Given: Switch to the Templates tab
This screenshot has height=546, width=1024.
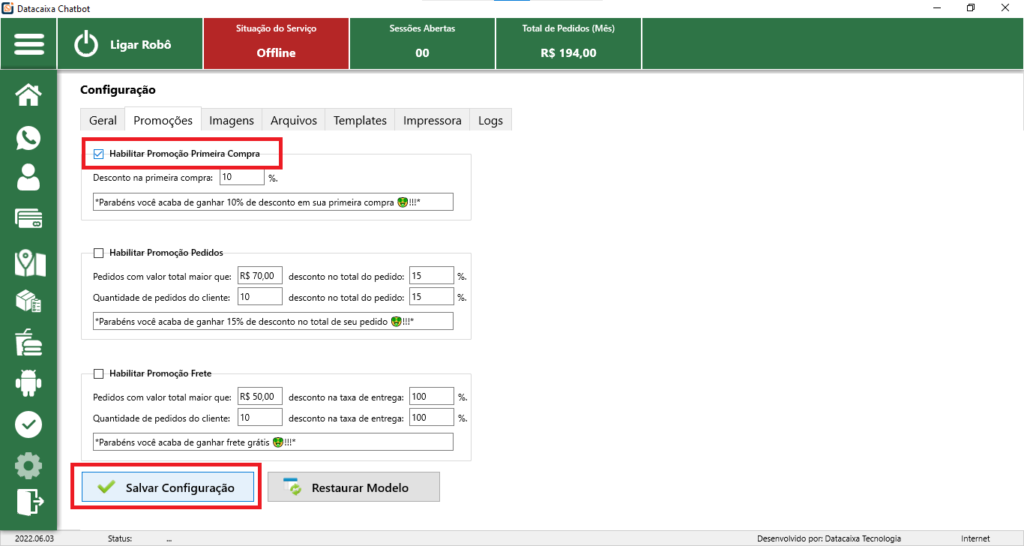Looking at the screenshot, I should pyautogui.click(x=360, y=120).
